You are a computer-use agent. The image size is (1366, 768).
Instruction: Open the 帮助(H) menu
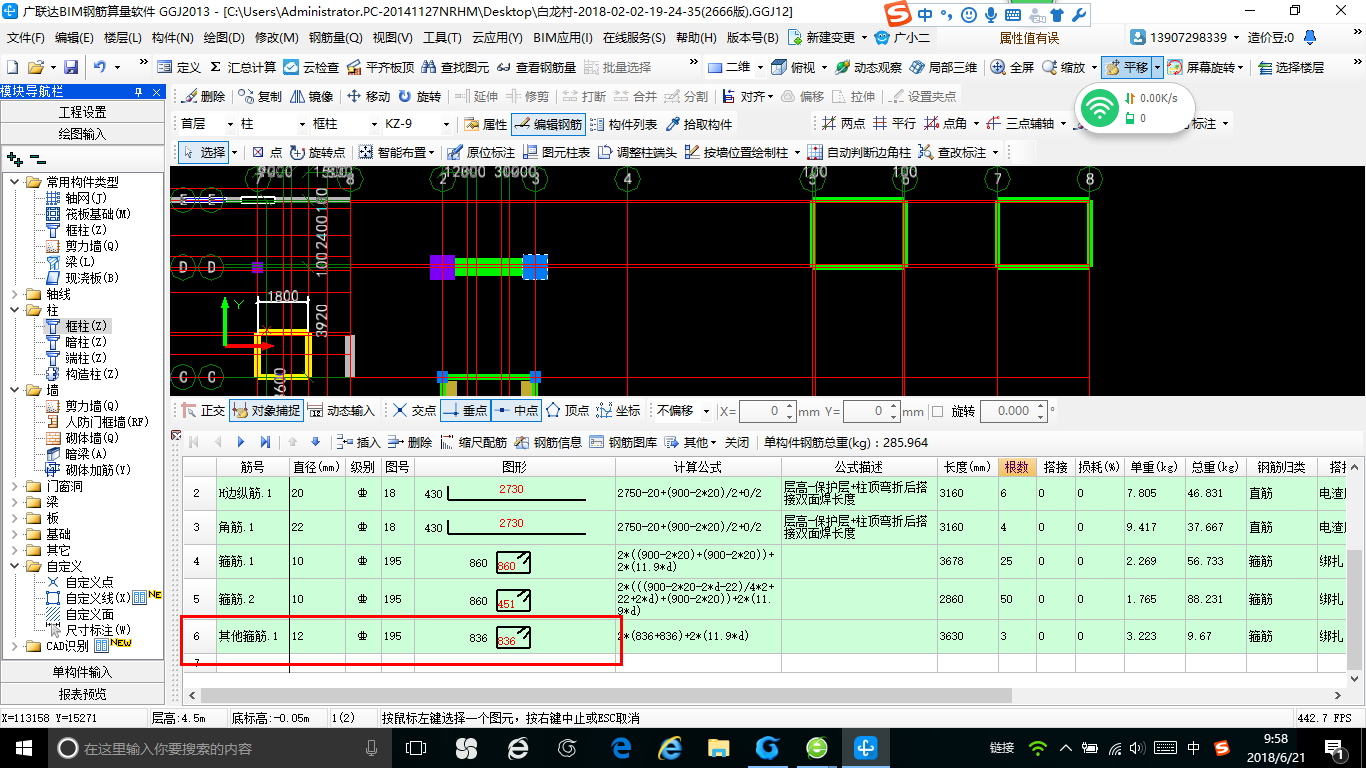pyautogui.click(x=696, y=38)
